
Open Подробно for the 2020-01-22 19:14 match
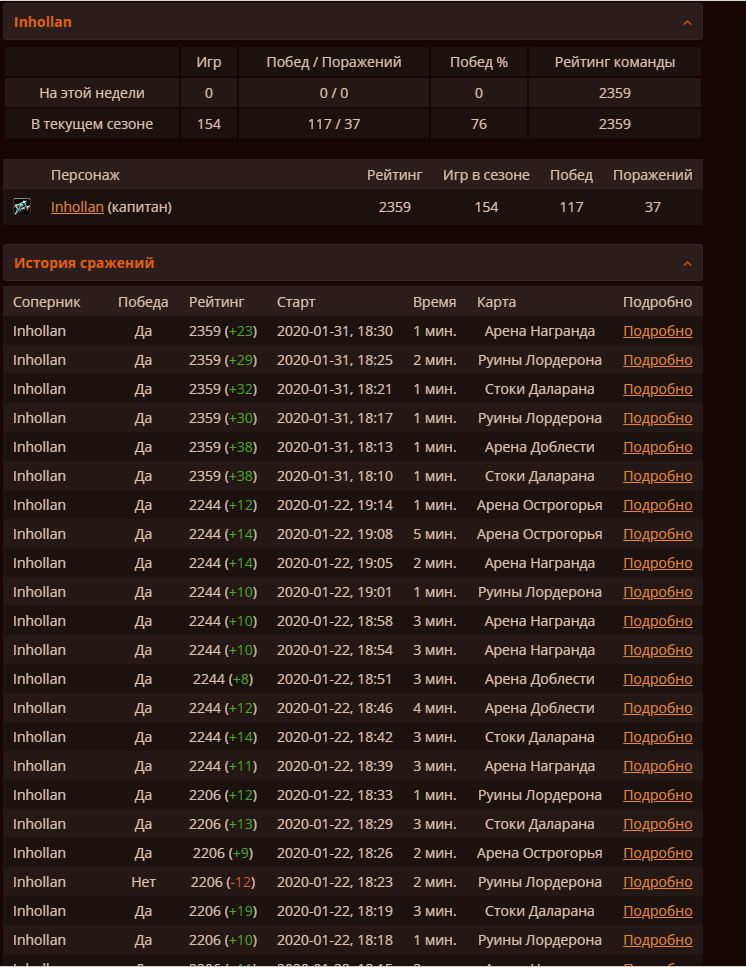point(657,505)
